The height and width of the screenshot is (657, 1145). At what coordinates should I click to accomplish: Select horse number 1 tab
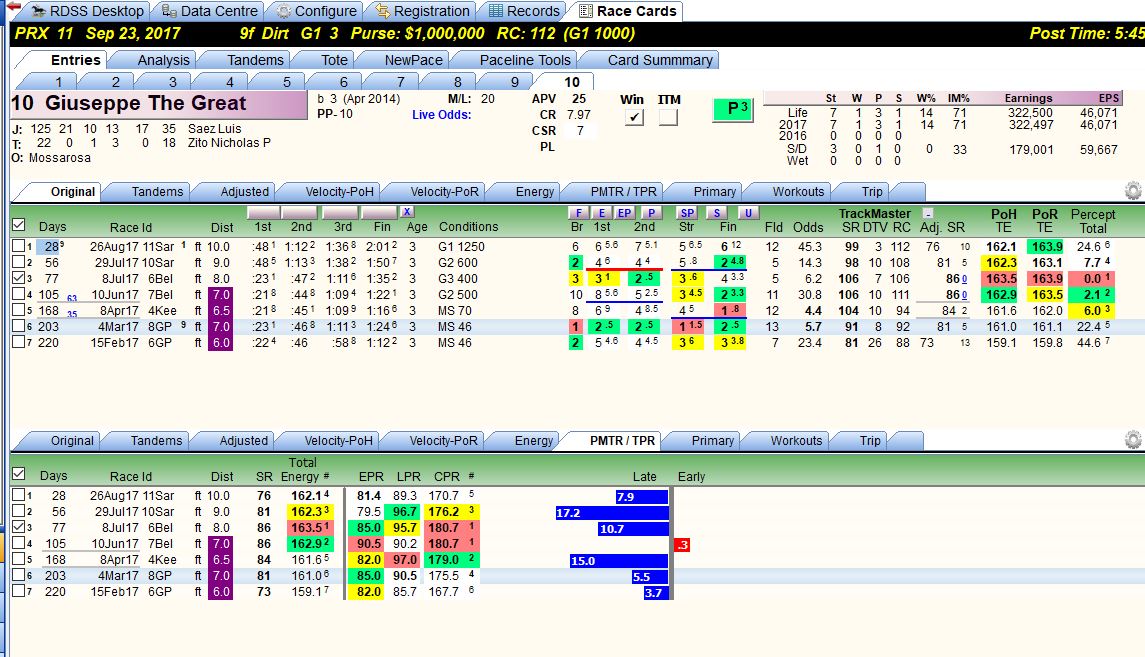click(x=58, y=82)
